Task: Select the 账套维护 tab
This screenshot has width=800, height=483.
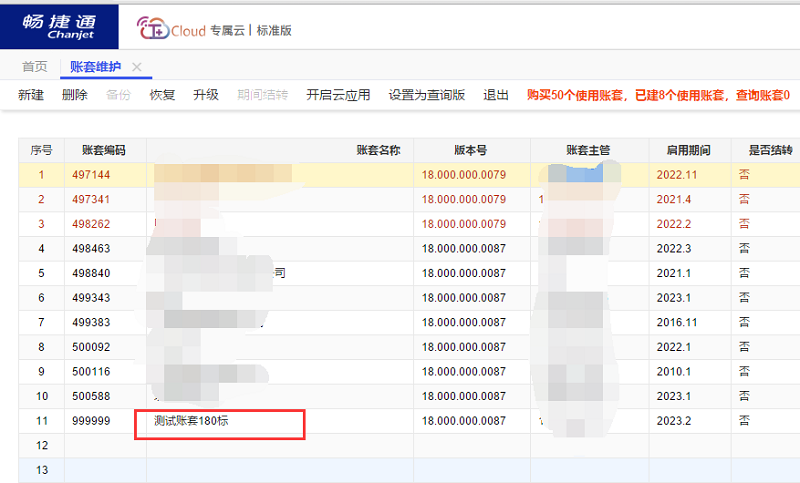Action: (x=95, y=67)
